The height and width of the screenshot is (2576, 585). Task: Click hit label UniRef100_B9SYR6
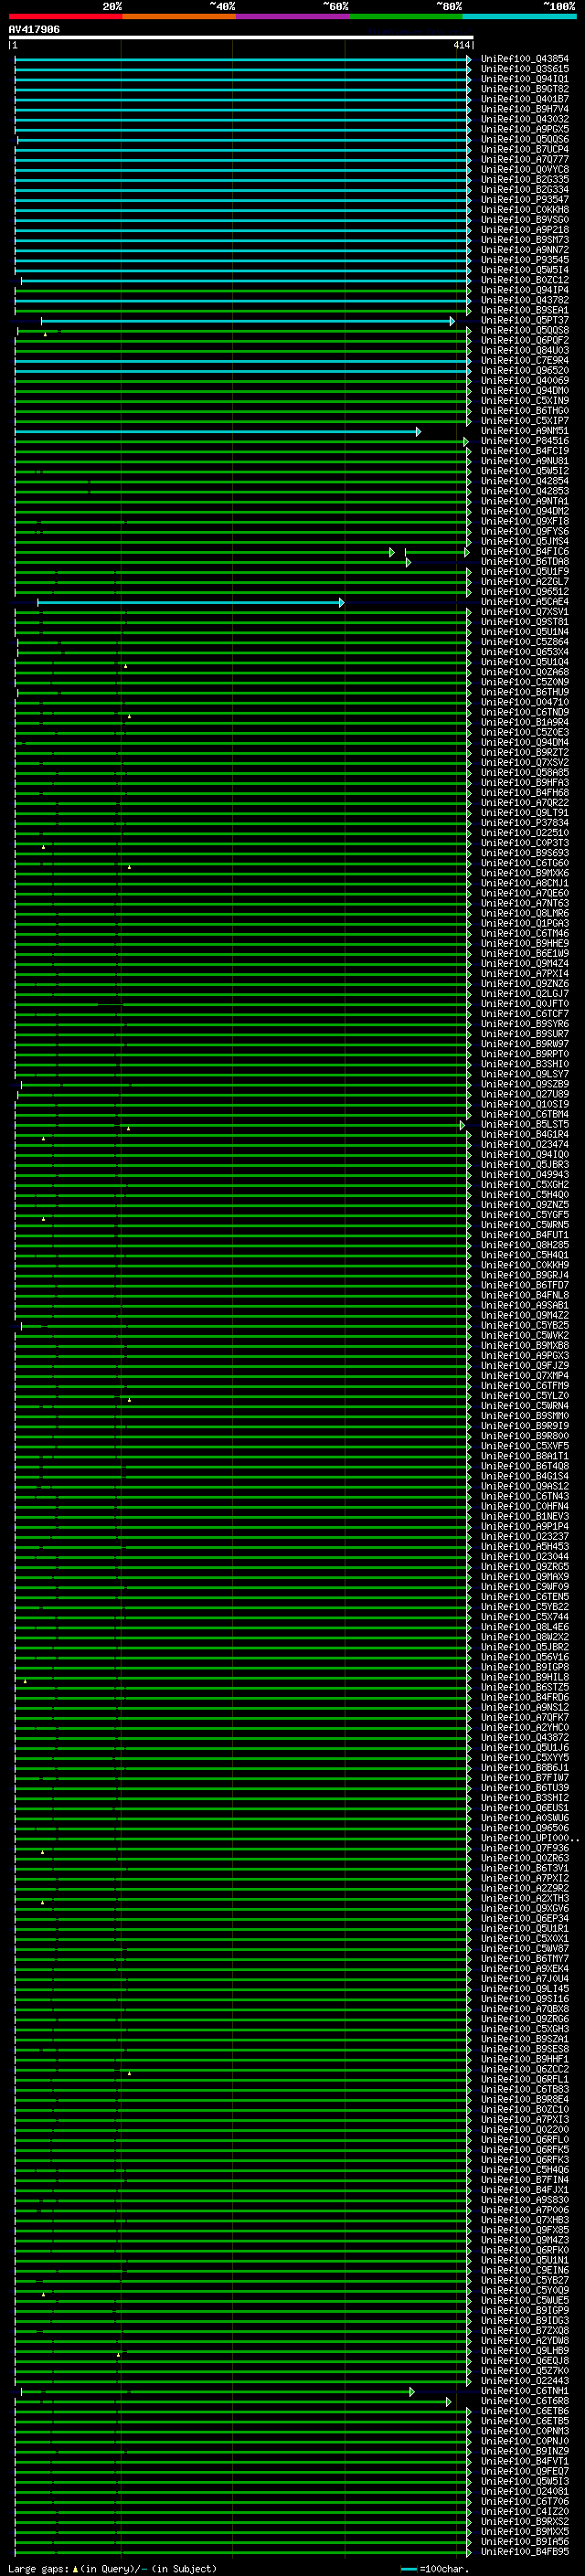(524, 1025)
